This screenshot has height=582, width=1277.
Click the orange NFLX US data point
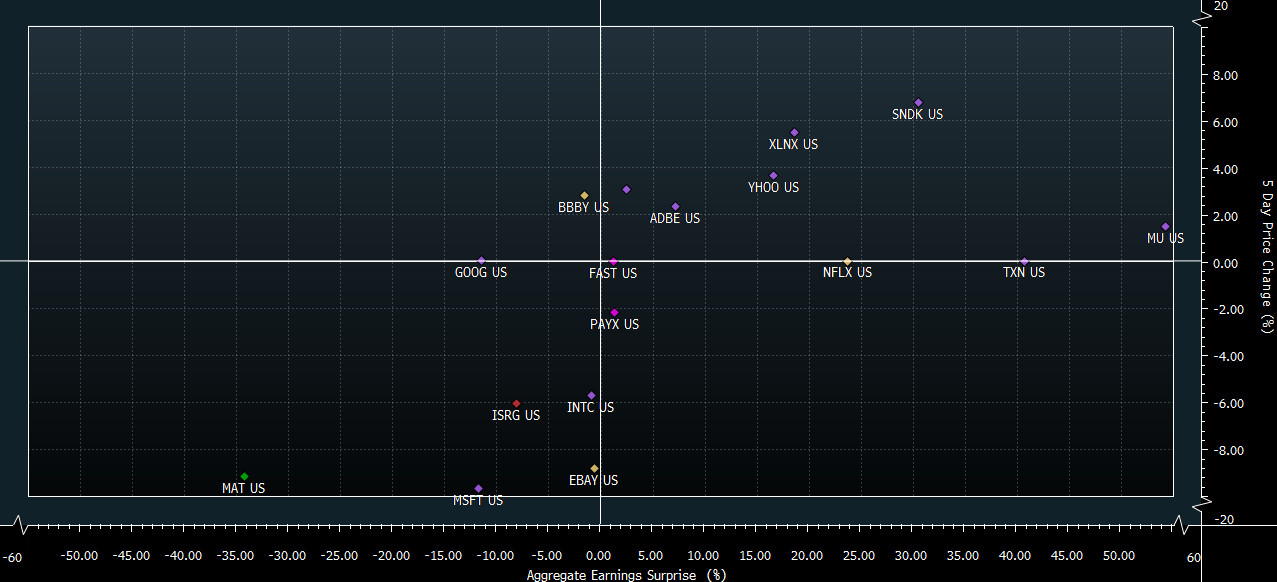coord(847,261)
